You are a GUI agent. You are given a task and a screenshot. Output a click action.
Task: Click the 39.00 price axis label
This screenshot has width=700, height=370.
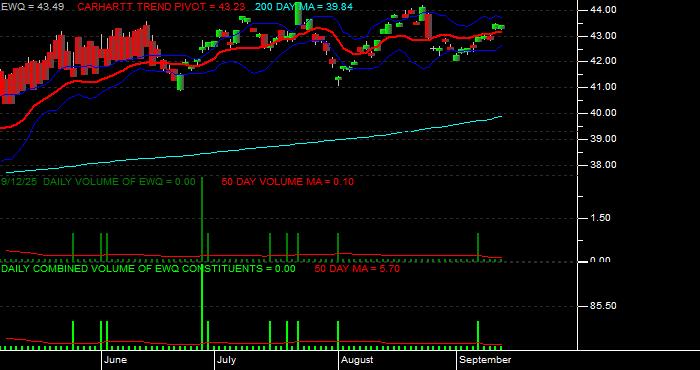pos(603,139)
